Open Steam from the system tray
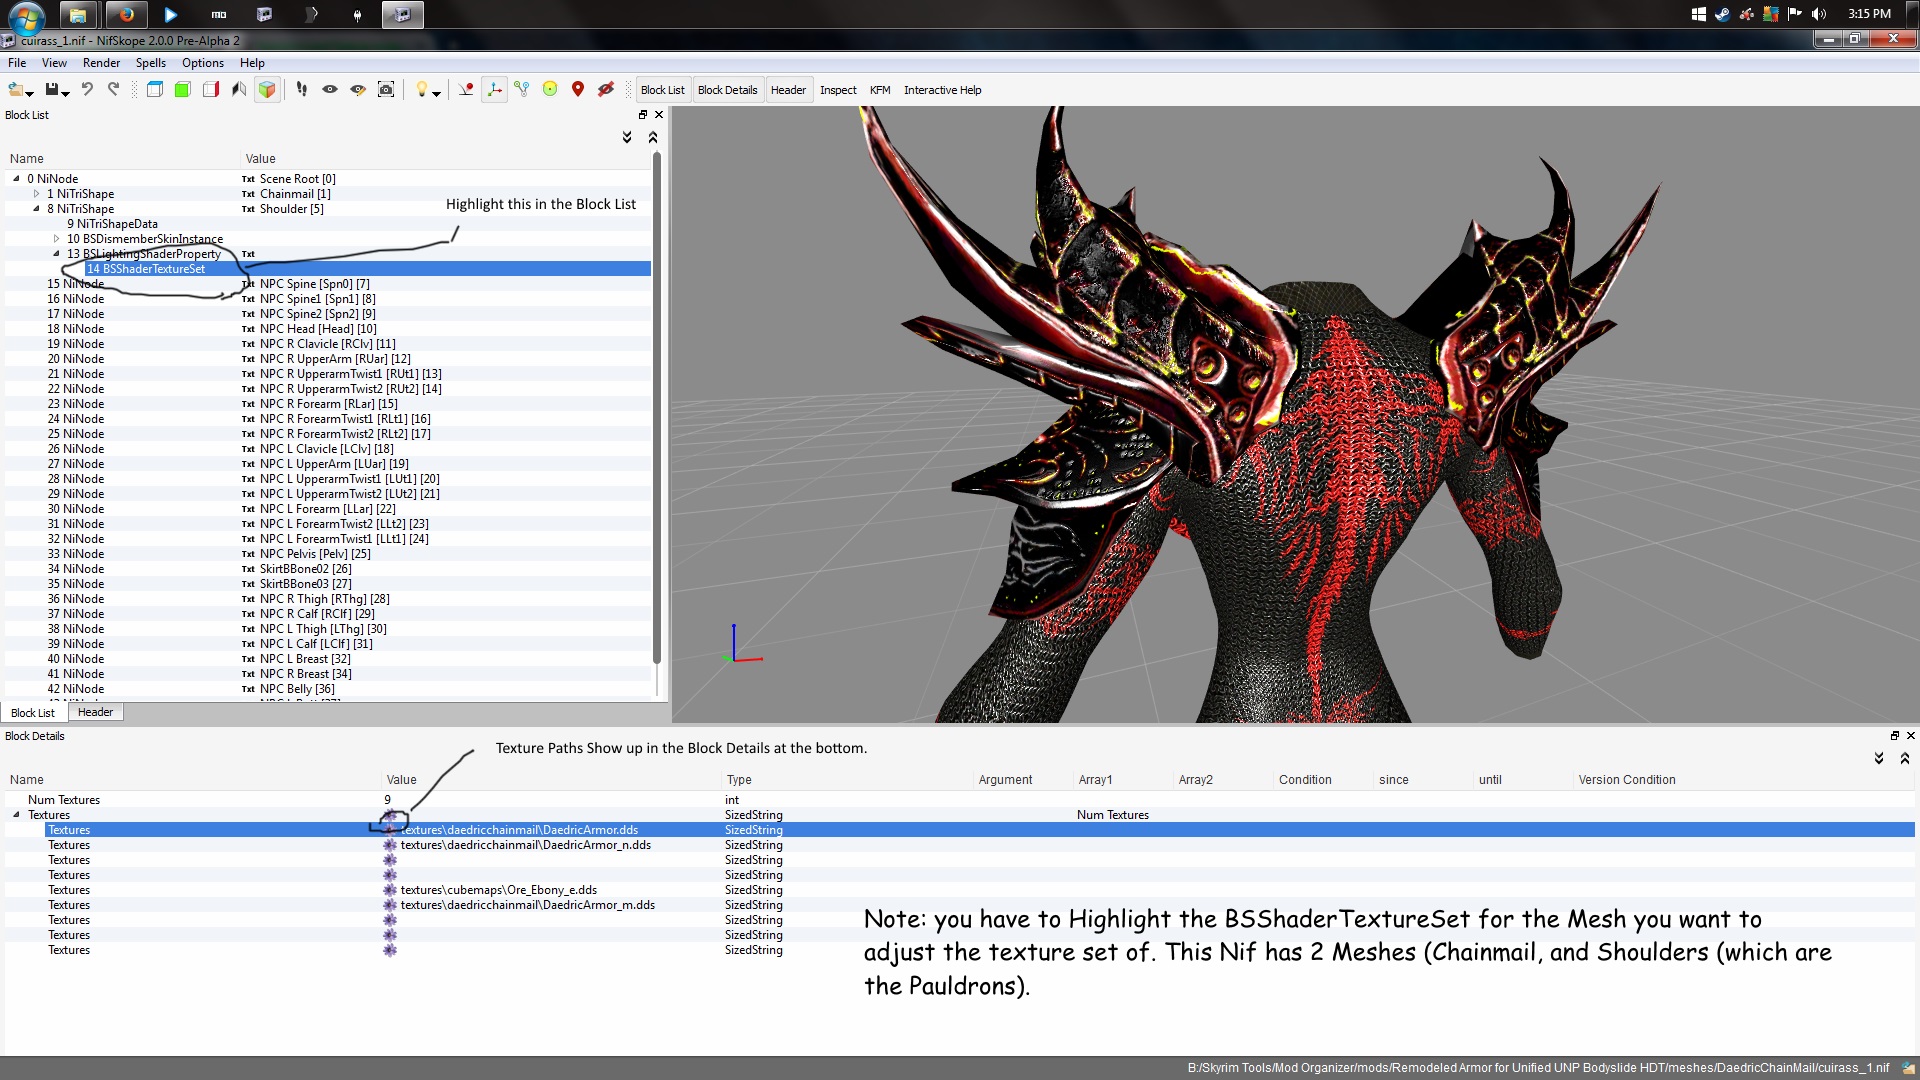1920x1080 pixels. click(x=1722, y=14)
